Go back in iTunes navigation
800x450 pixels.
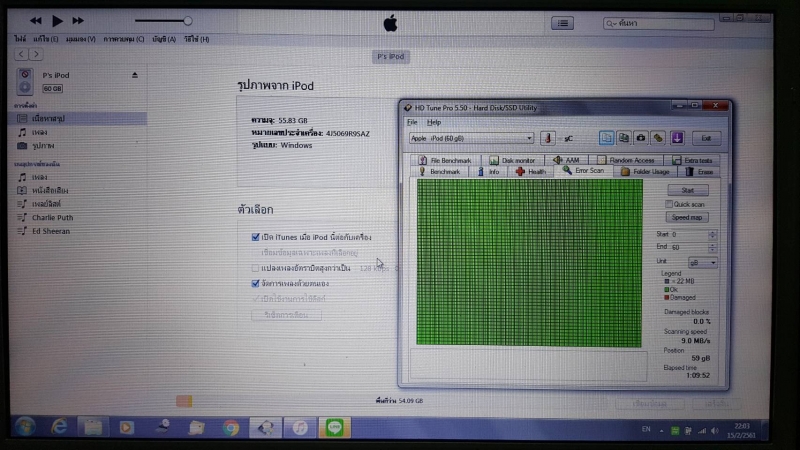[21, 54]
